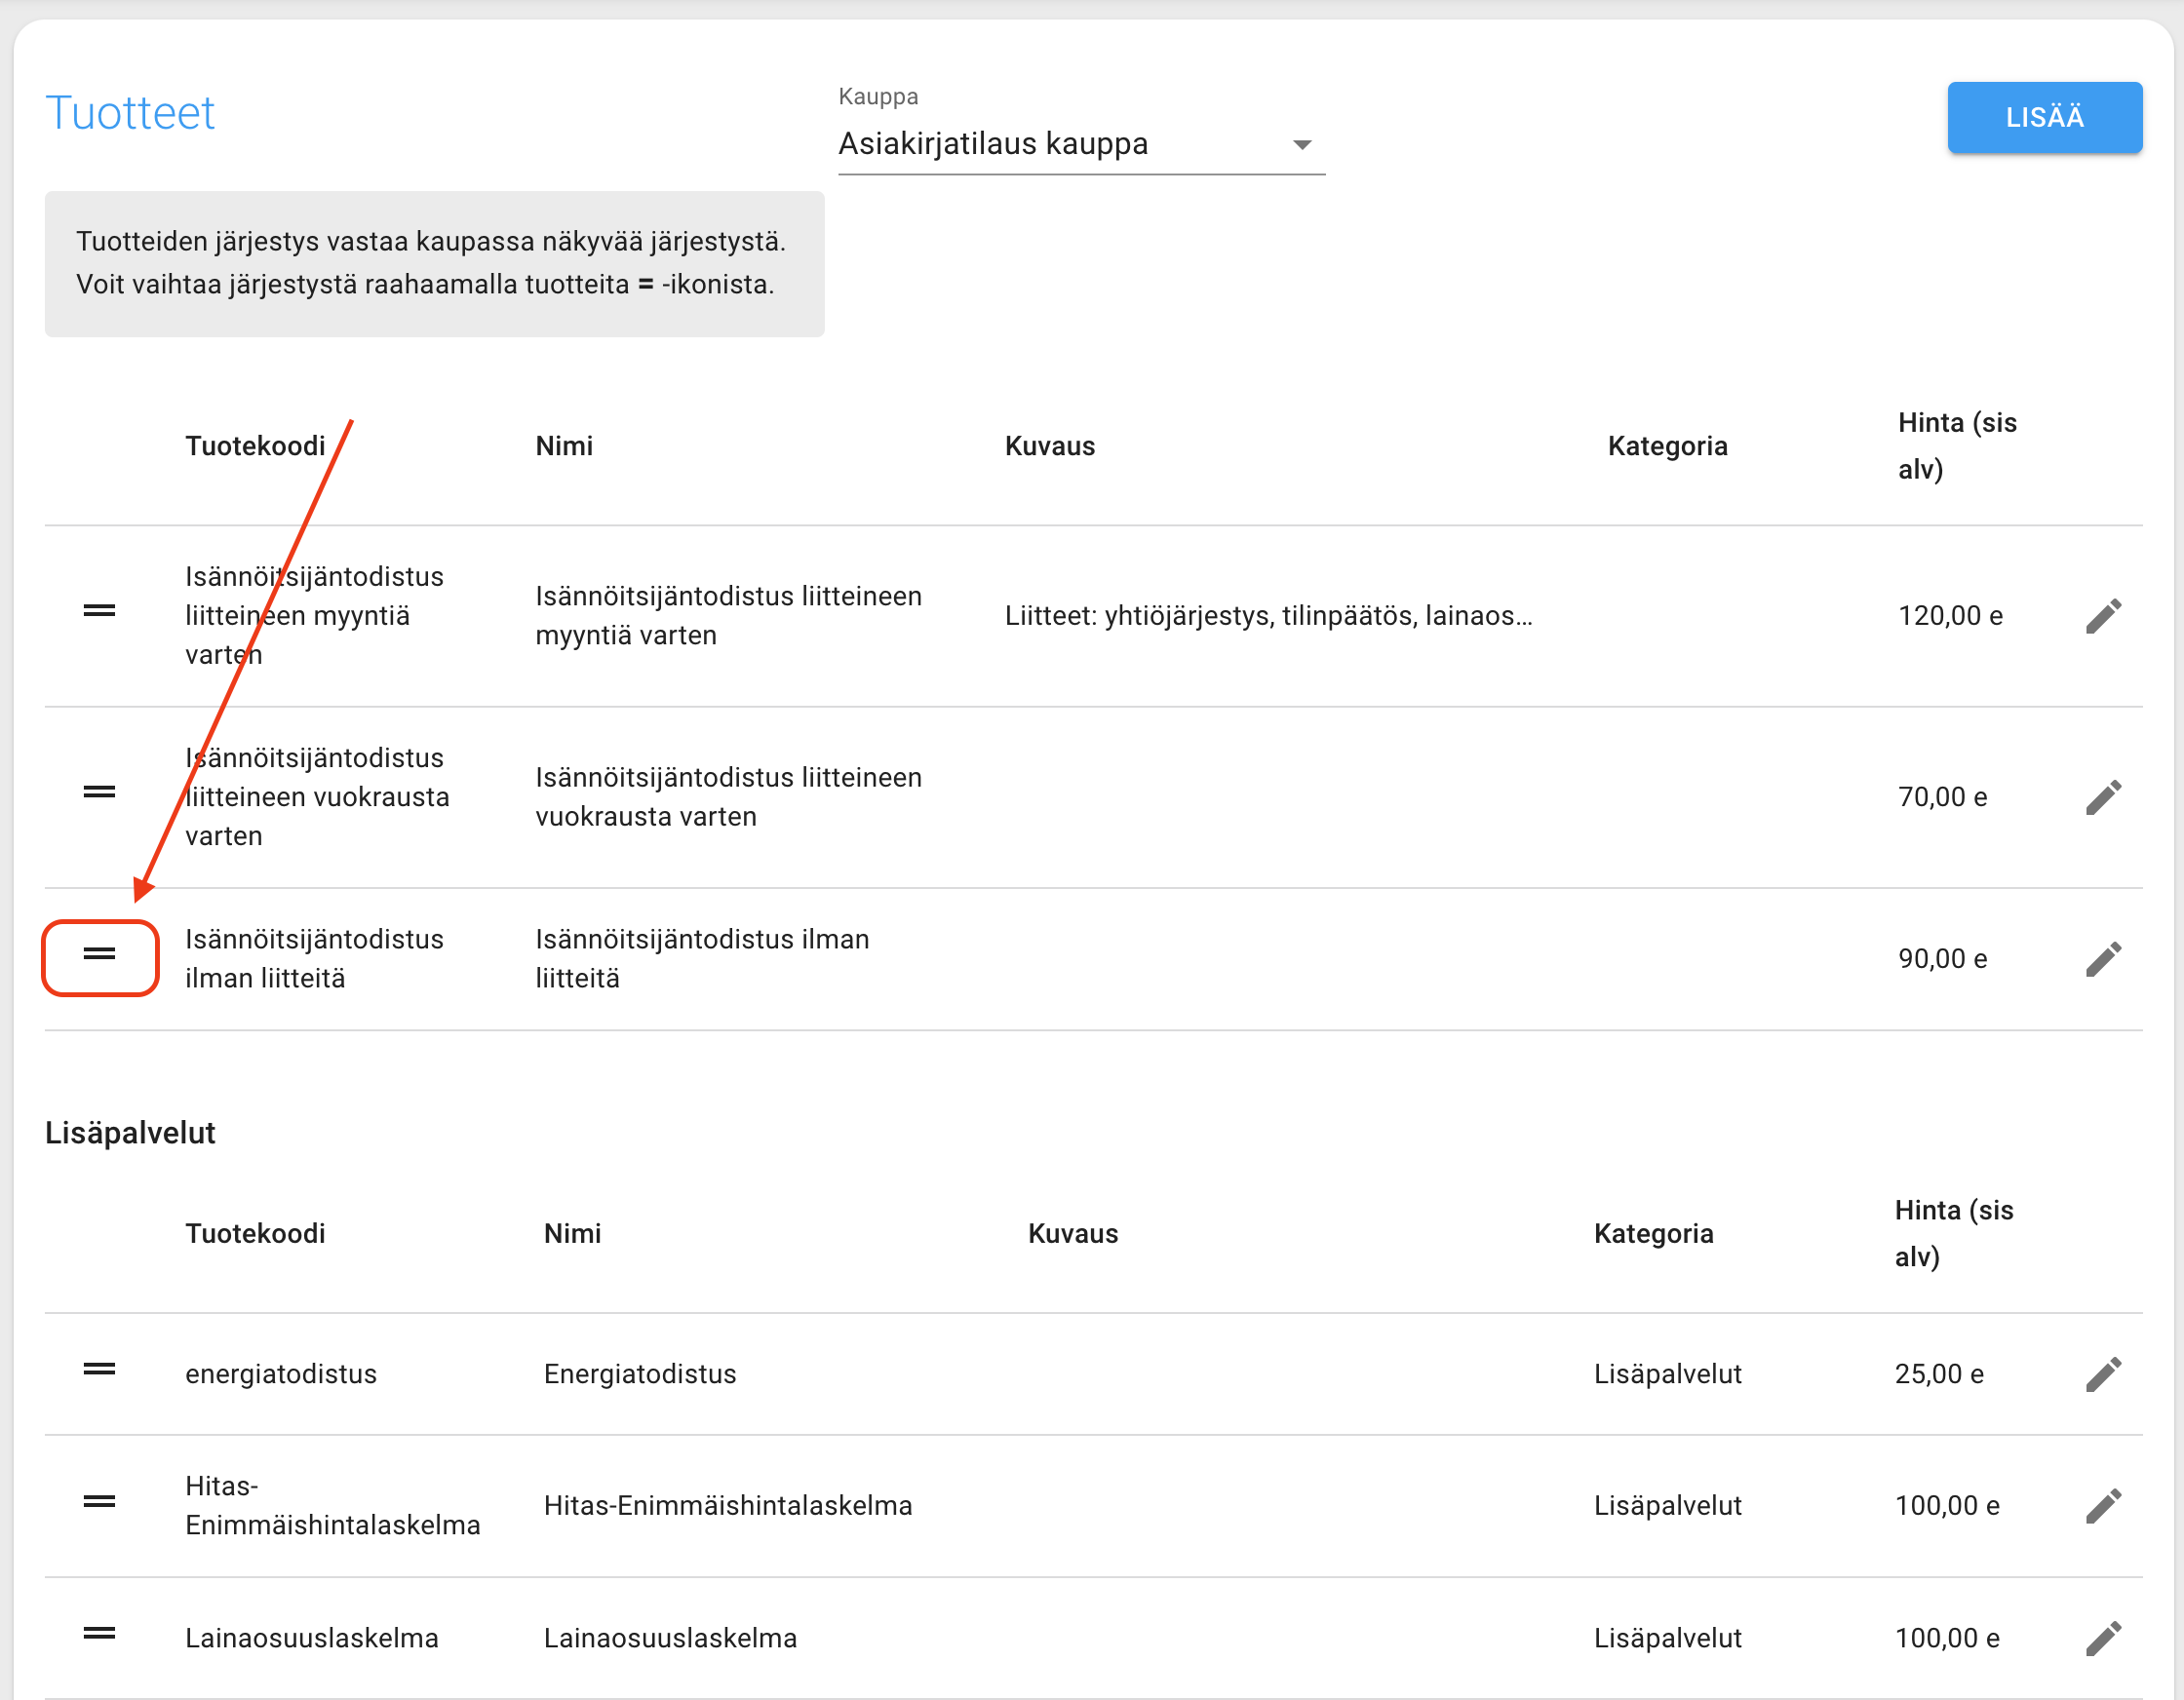Click drag handle for Hitas-Enimmäishintalaskelma row
The width and height of the screenshot is (2184, 1700).
click(99, 1502)
